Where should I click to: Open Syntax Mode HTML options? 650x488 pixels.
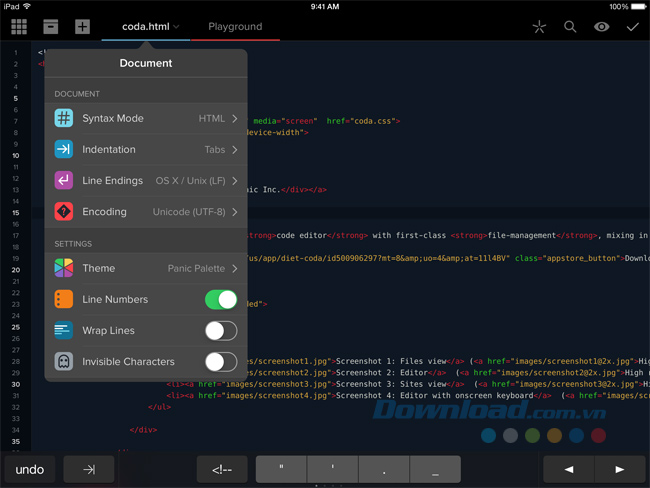146,118
